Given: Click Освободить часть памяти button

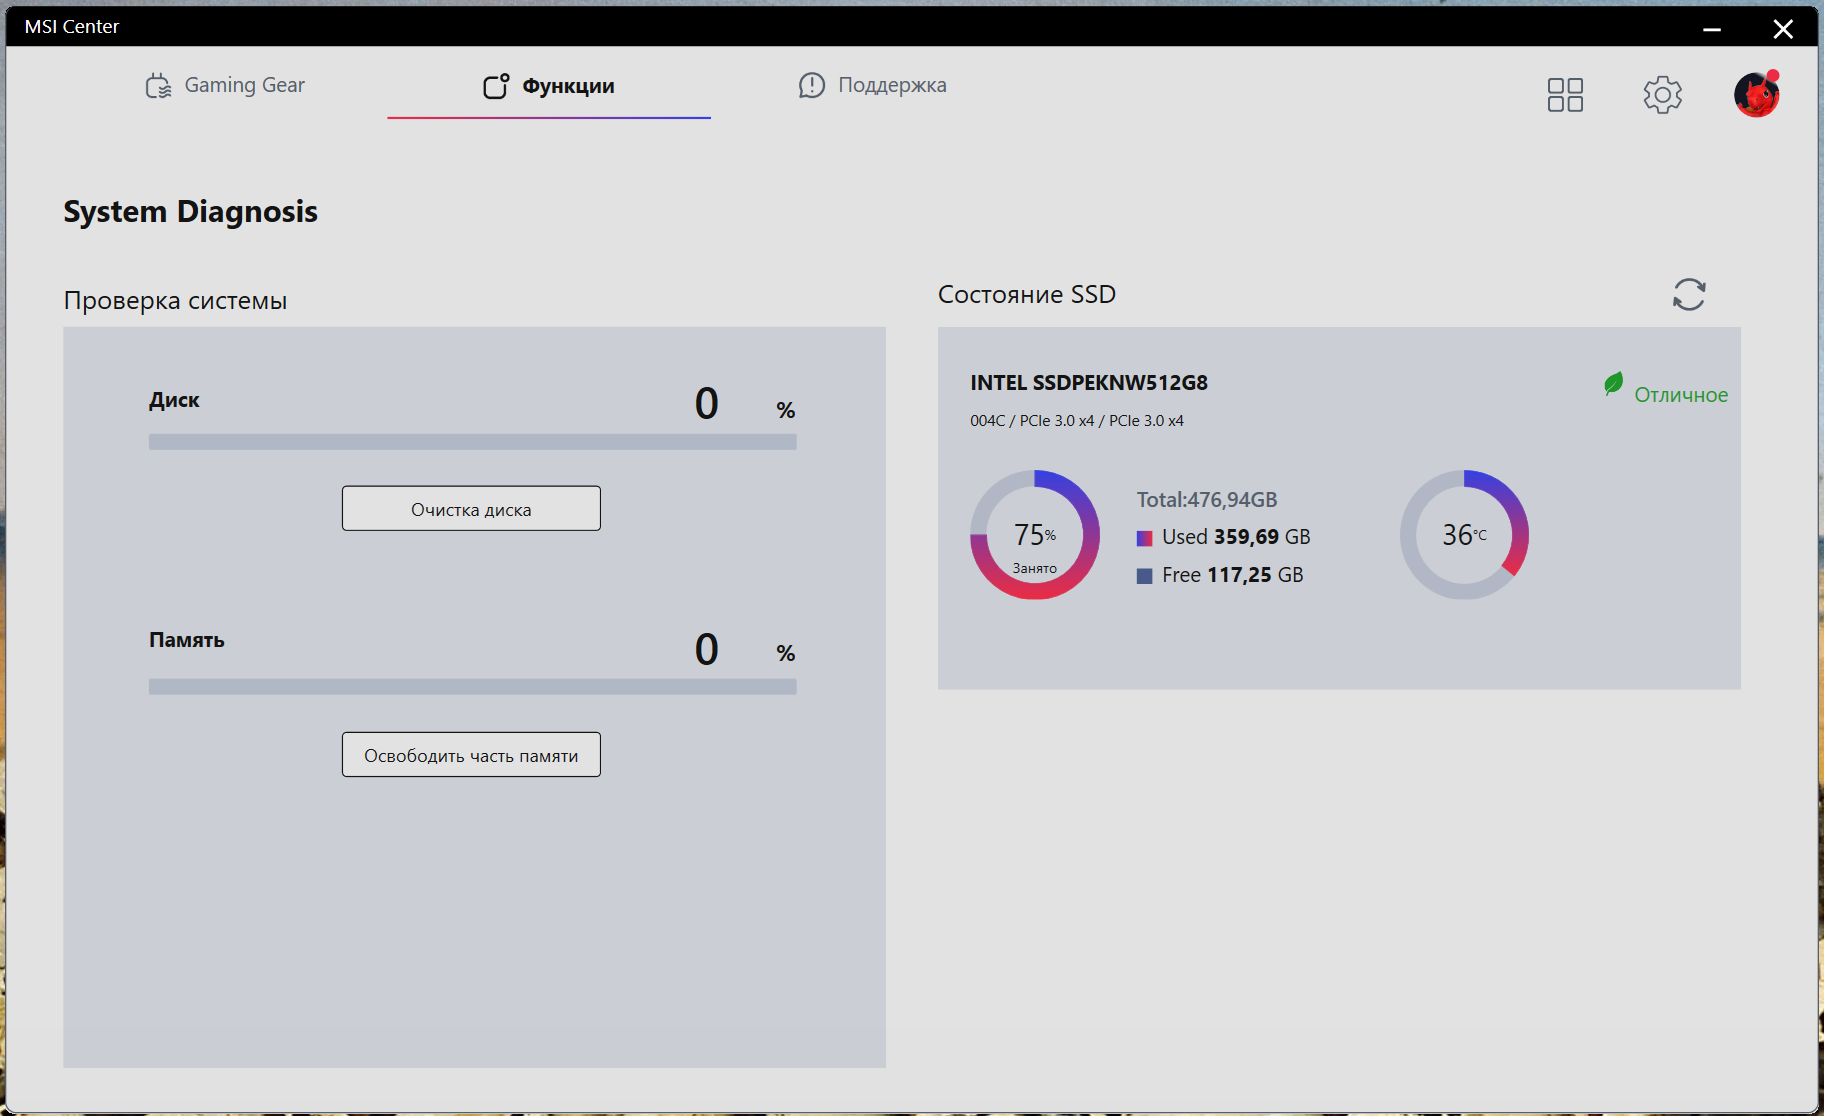Looking at the screenshot, I should coord(471,755).
